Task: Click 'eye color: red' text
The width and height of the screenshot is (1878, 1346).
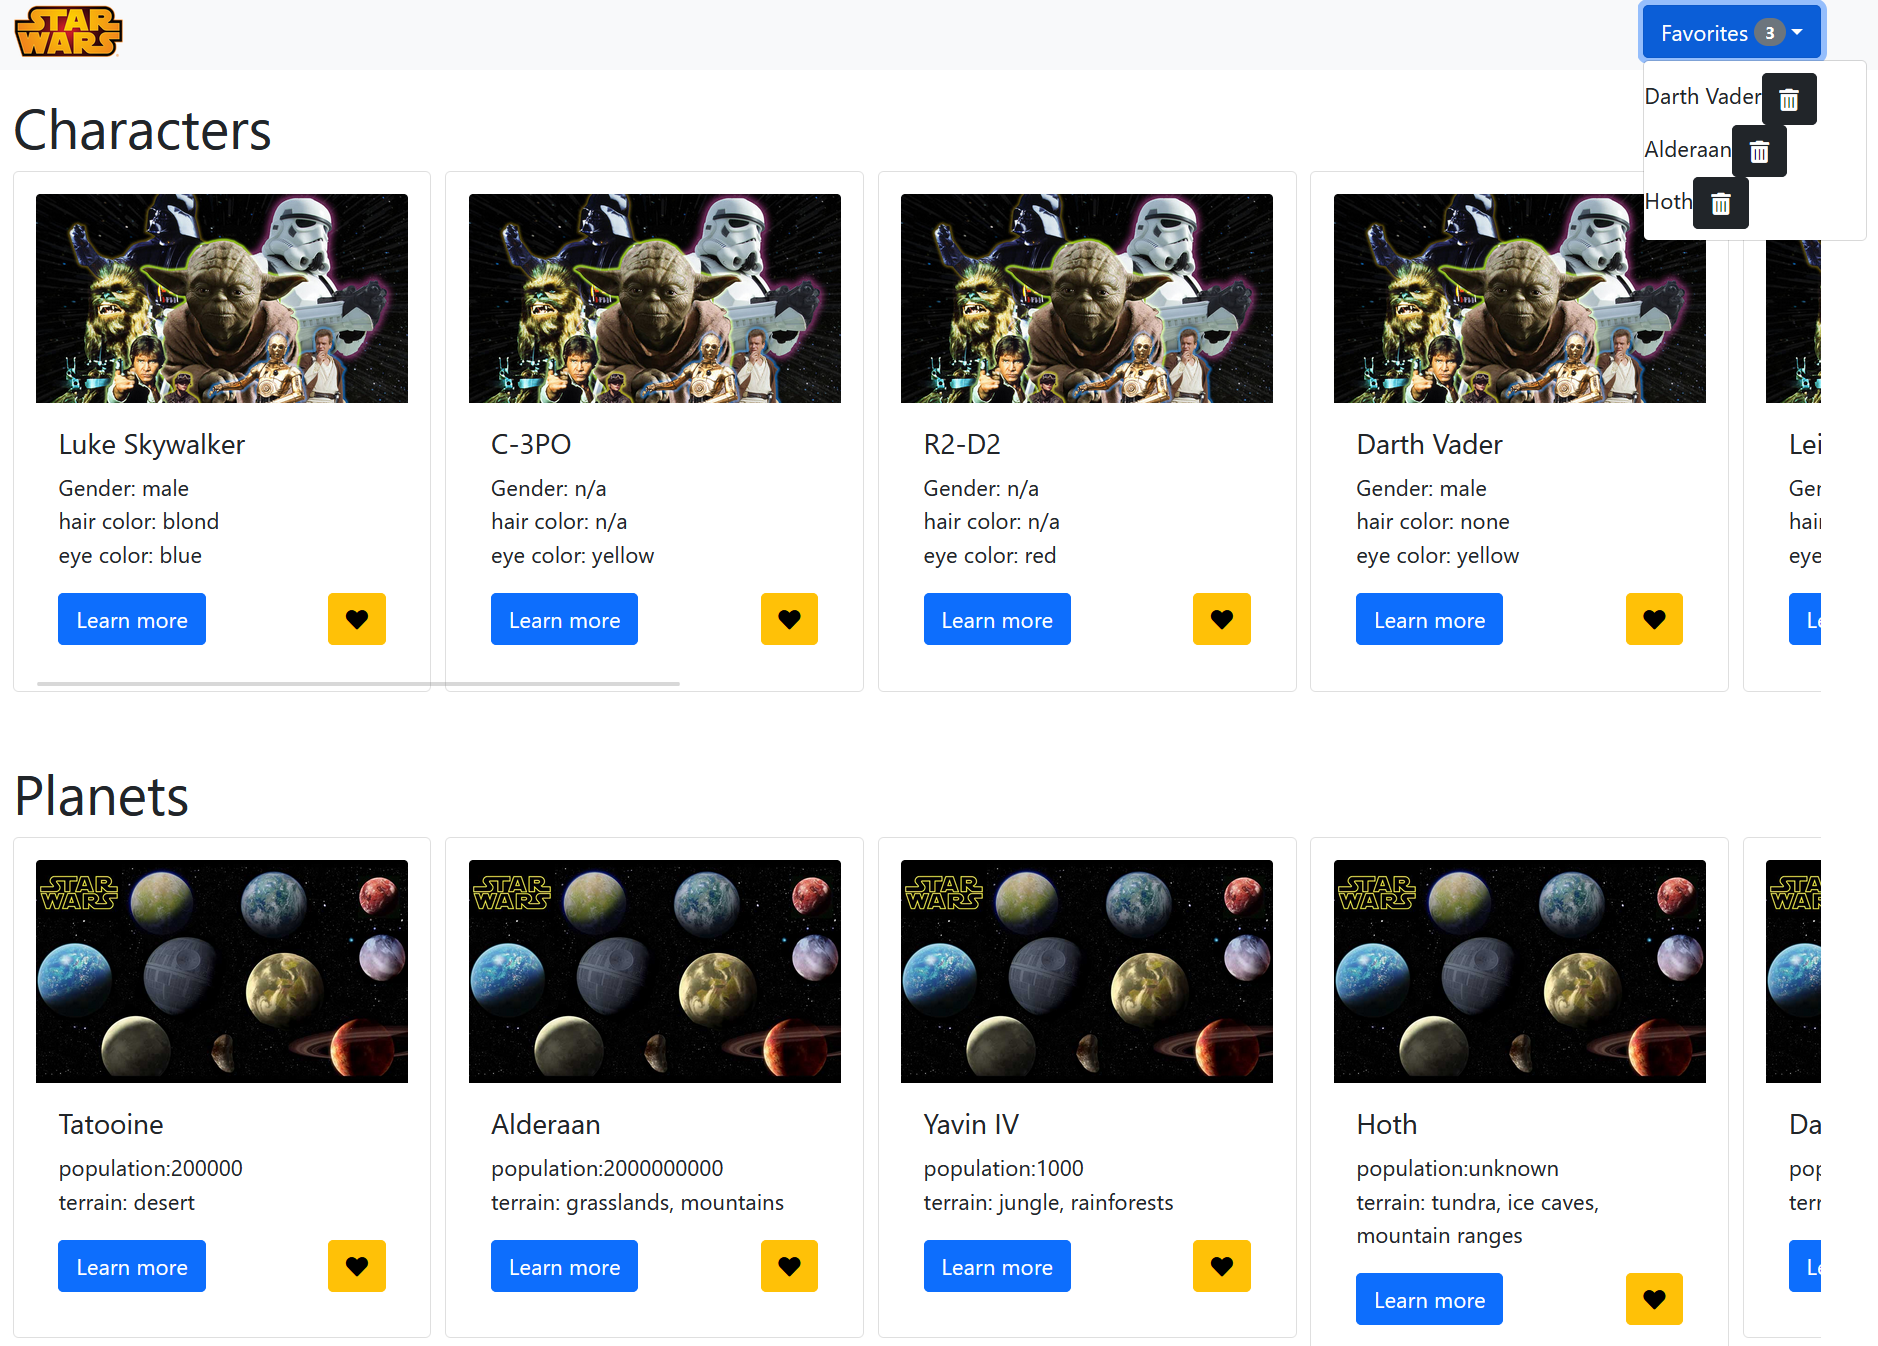Action: (x=990, y=555)
